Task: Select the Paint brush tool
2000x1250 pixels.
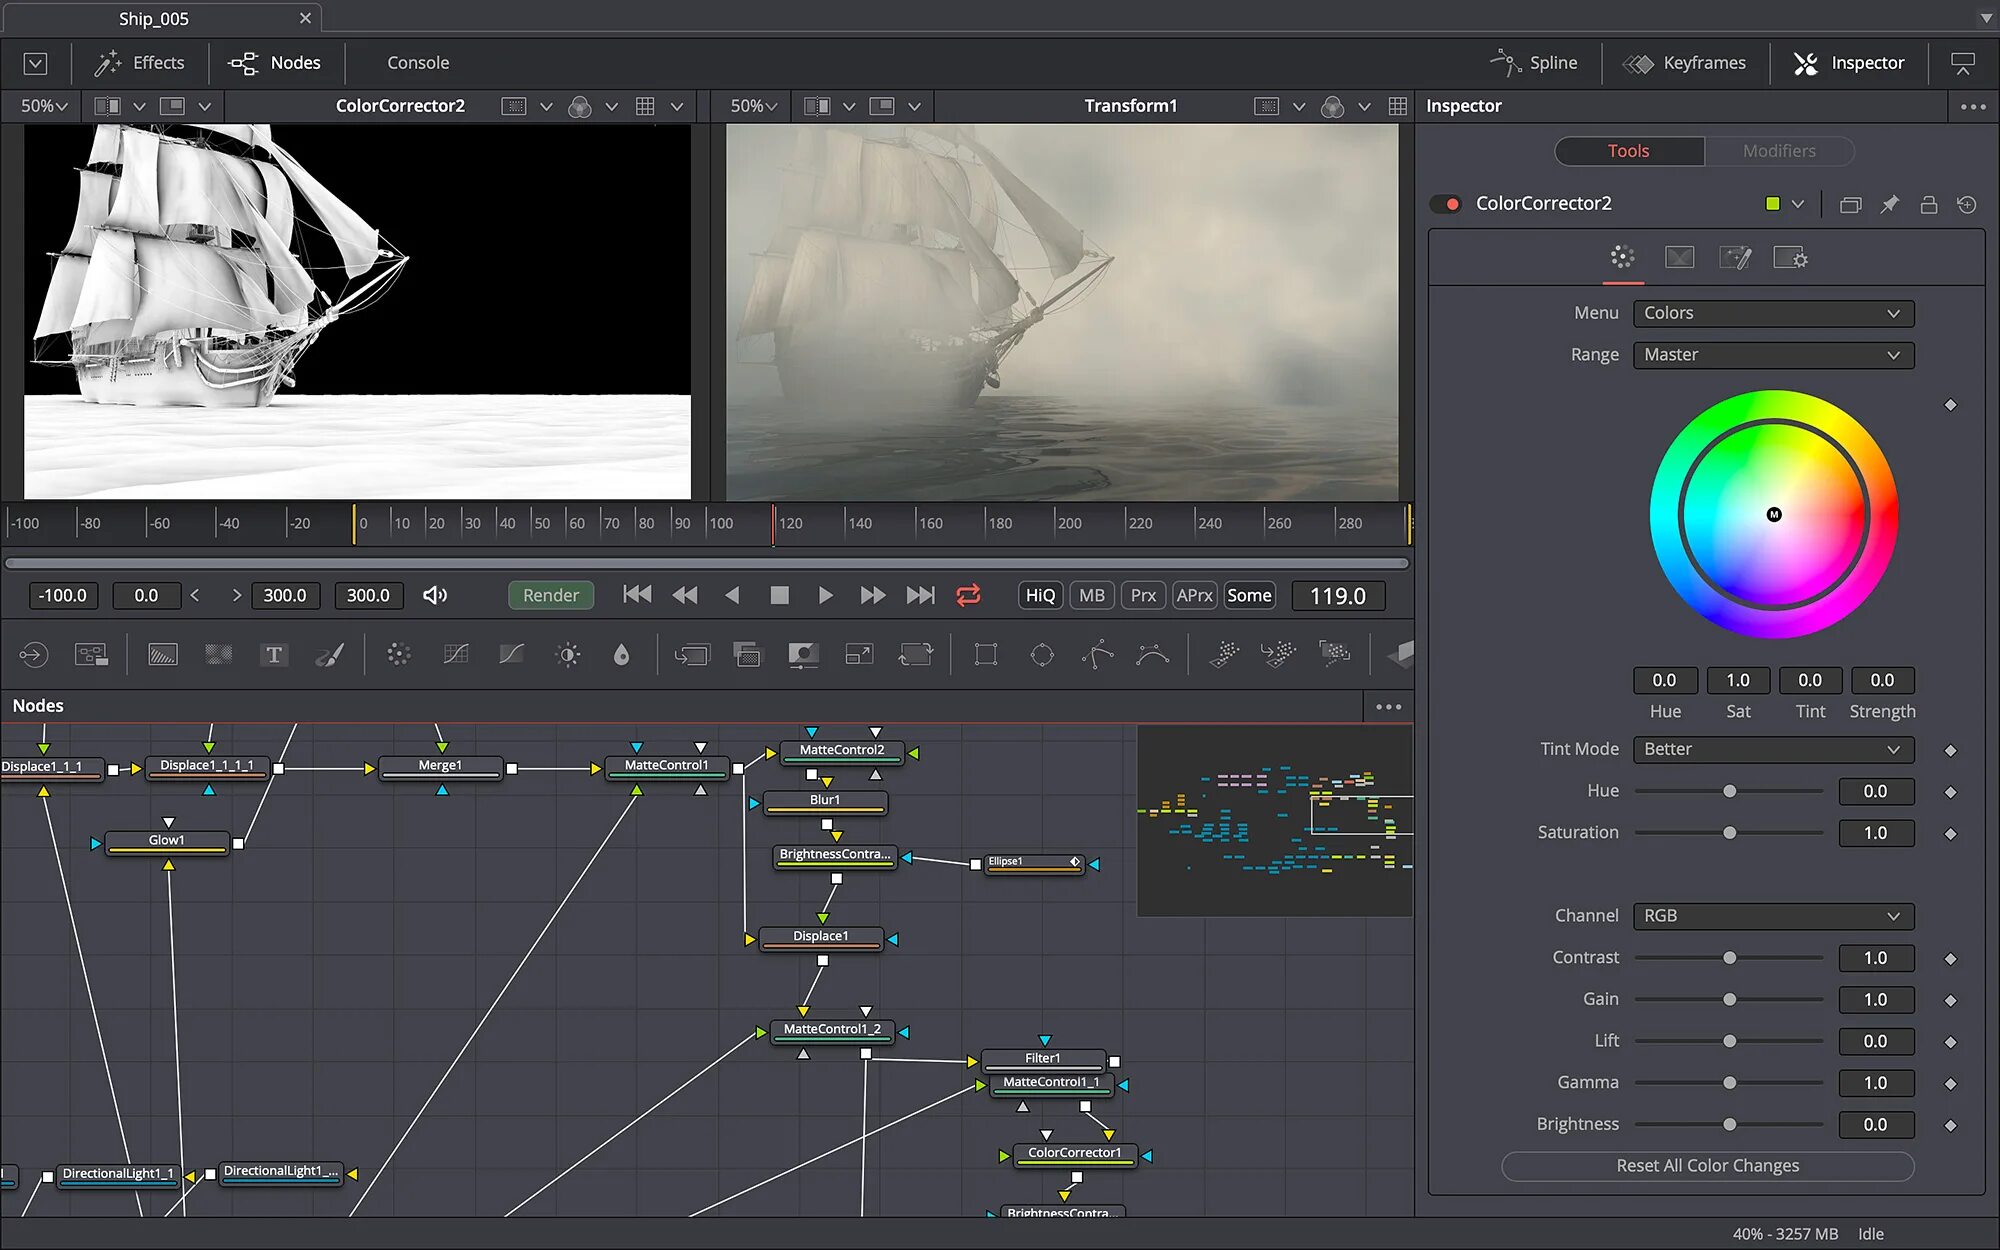Action: 330,655
